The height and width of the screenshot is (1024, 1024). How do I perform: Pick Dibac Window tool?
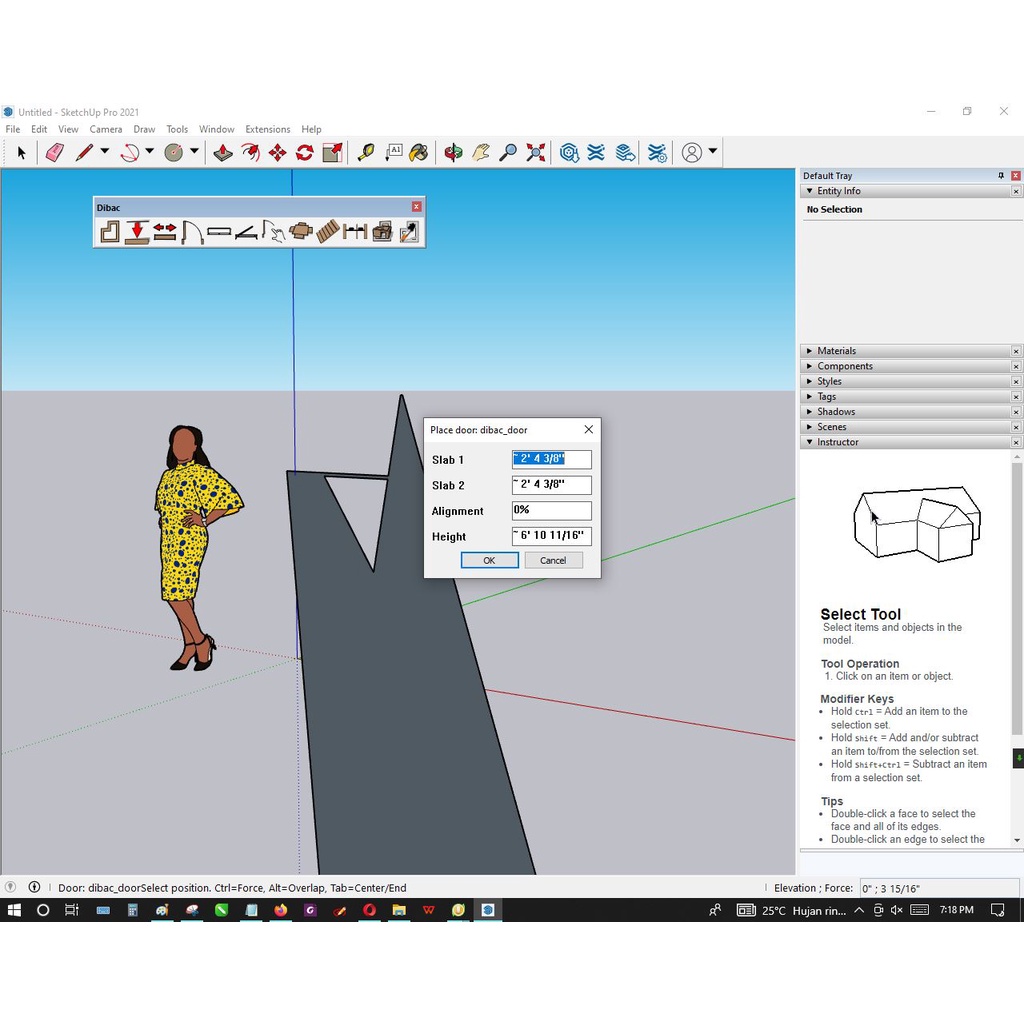219,232
